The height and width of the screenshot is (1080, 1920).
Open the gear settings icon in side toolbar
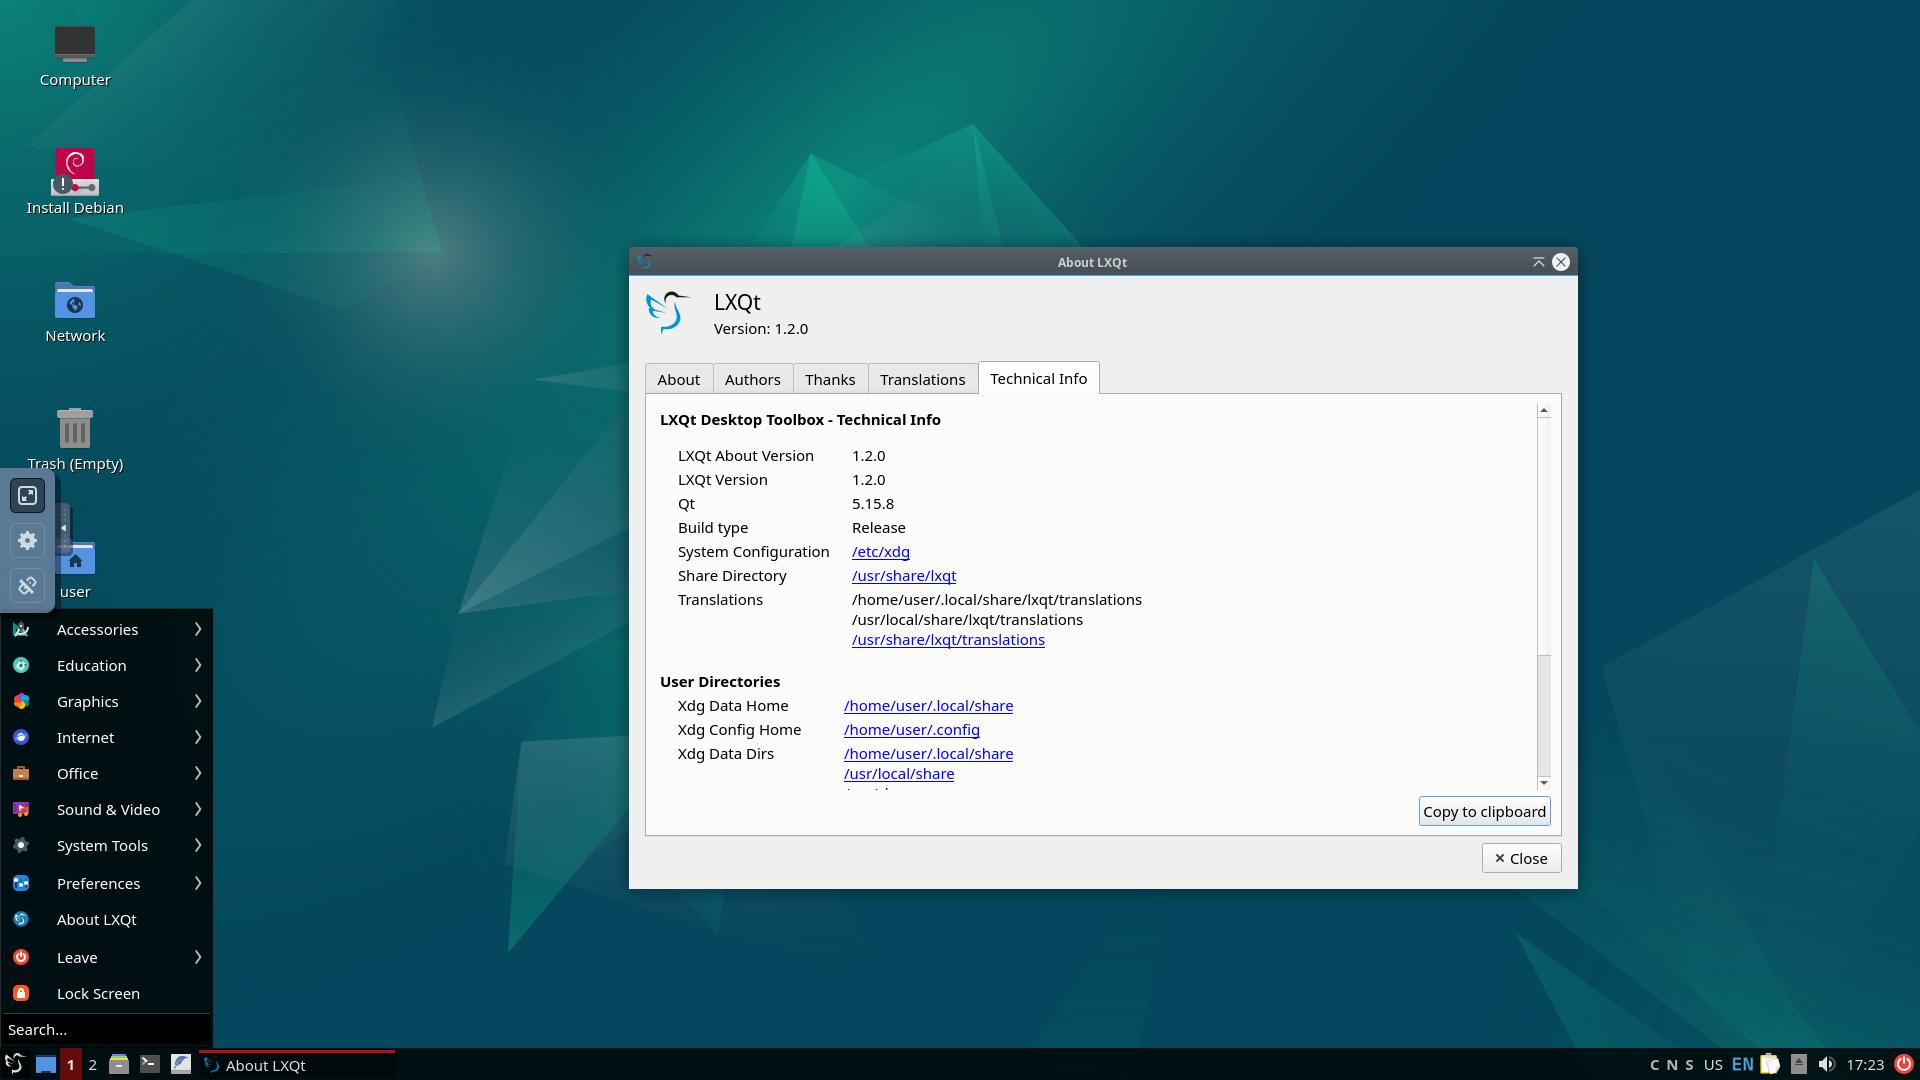tap(28, 540)
